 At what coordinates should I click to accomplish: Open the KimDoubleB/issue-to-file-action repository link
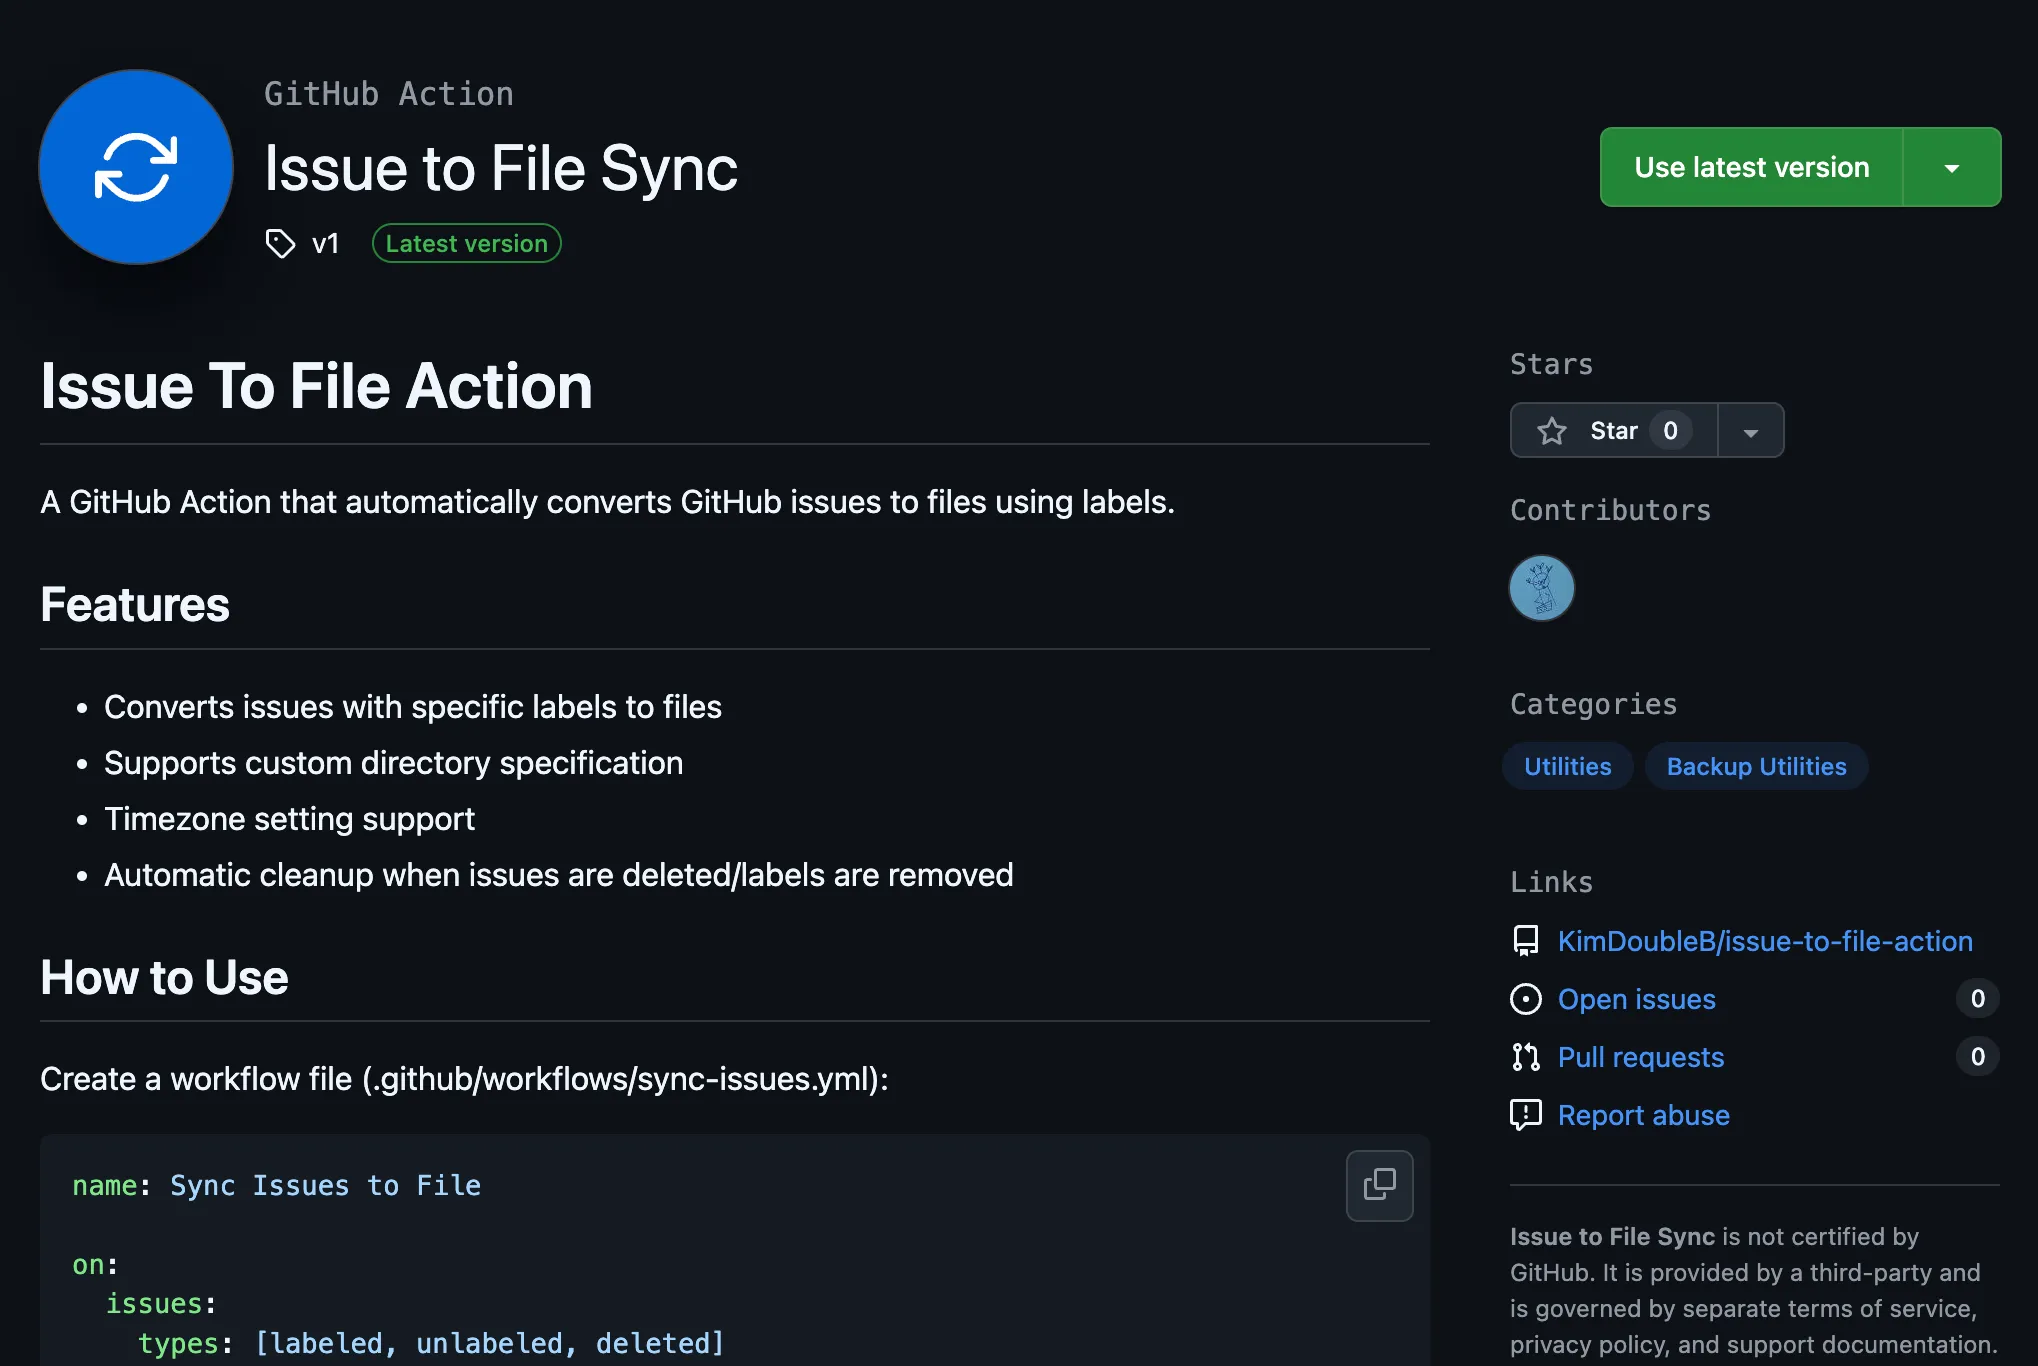[x=1765, y=941]
